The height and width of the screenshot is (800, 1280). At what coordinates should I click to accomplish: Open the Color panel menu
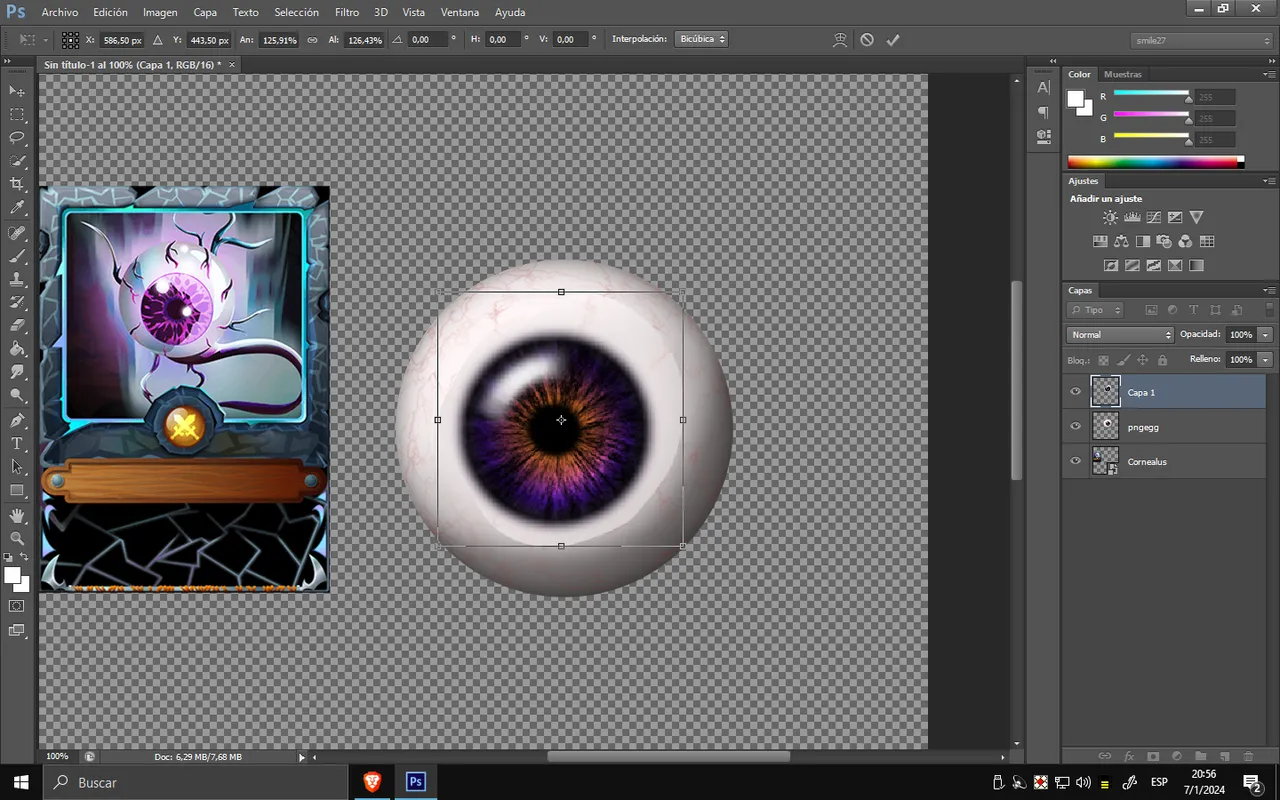click(x=1268, y=74)
